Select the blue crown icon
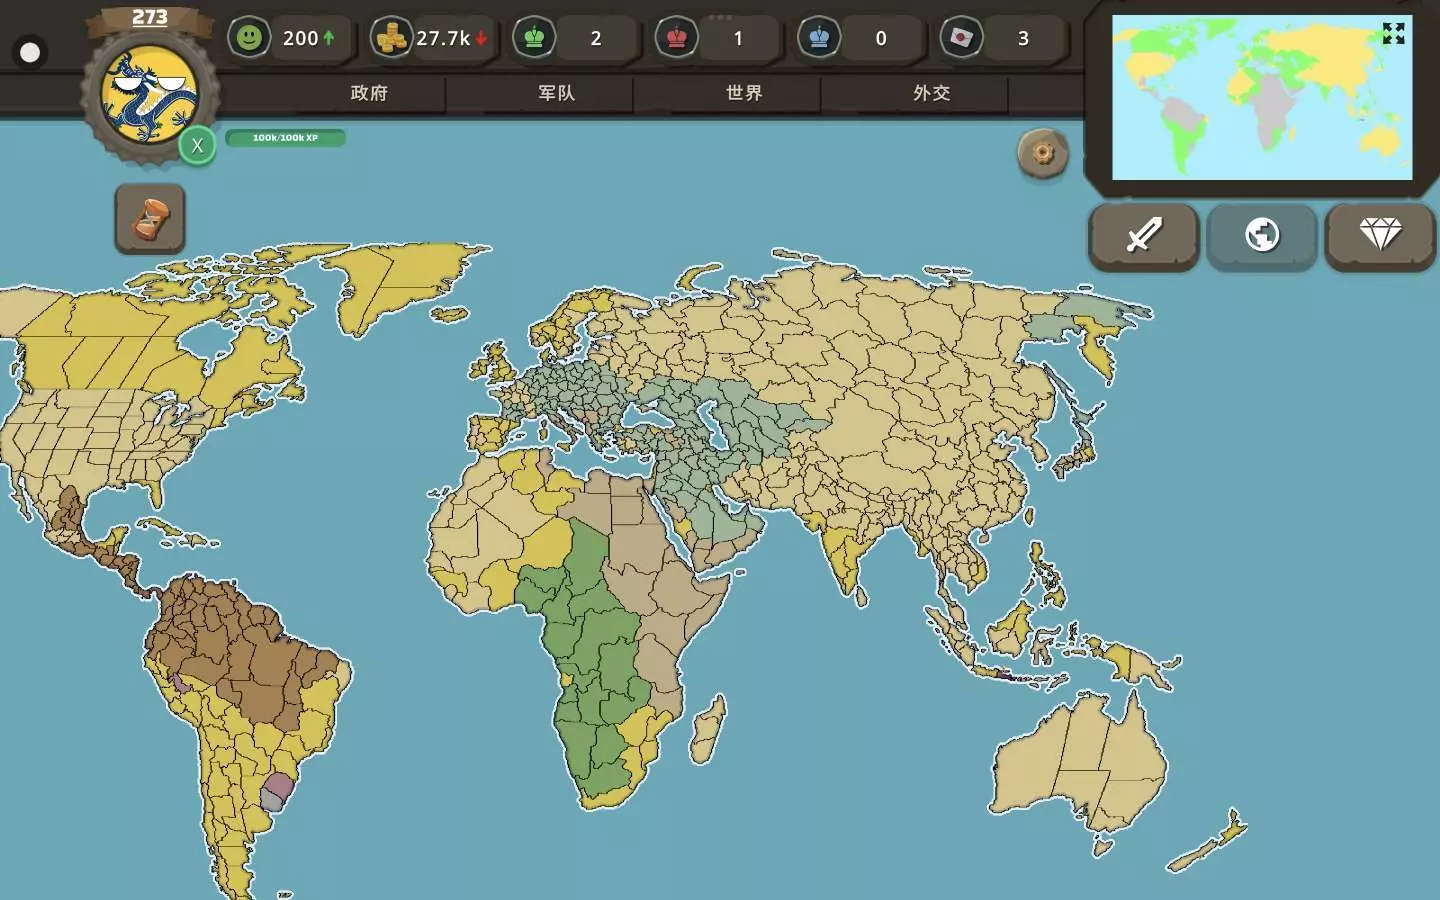Viewport: 1440px width, 900px height. tap(819, 38)
